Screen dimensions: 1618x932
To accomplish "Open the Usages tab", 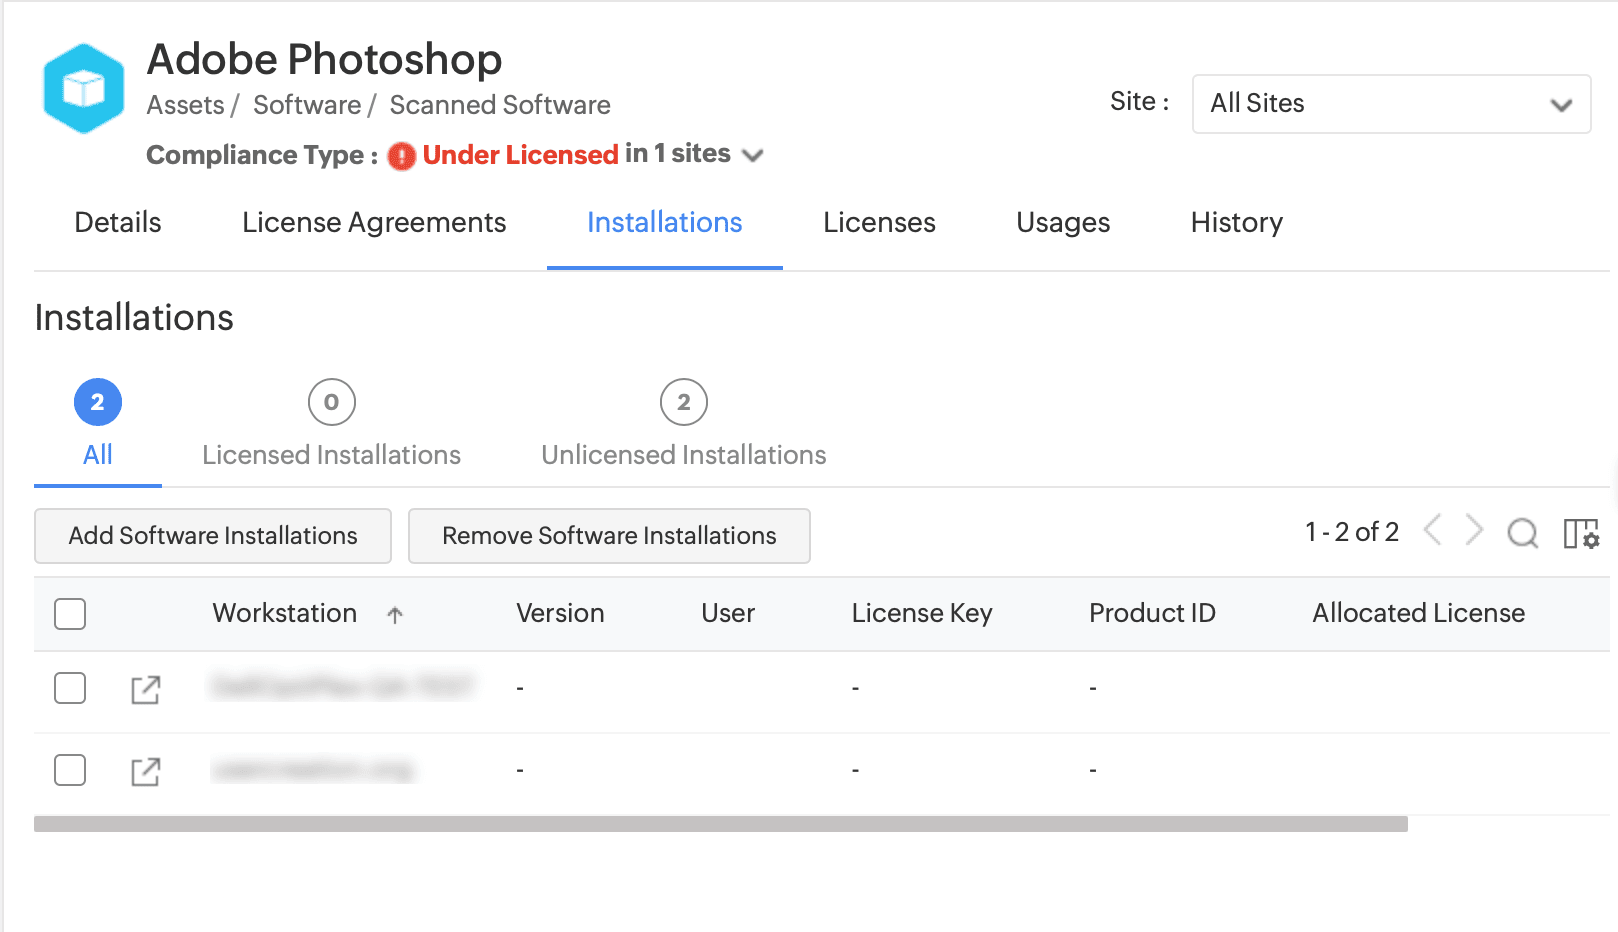I will [1062, 222].
